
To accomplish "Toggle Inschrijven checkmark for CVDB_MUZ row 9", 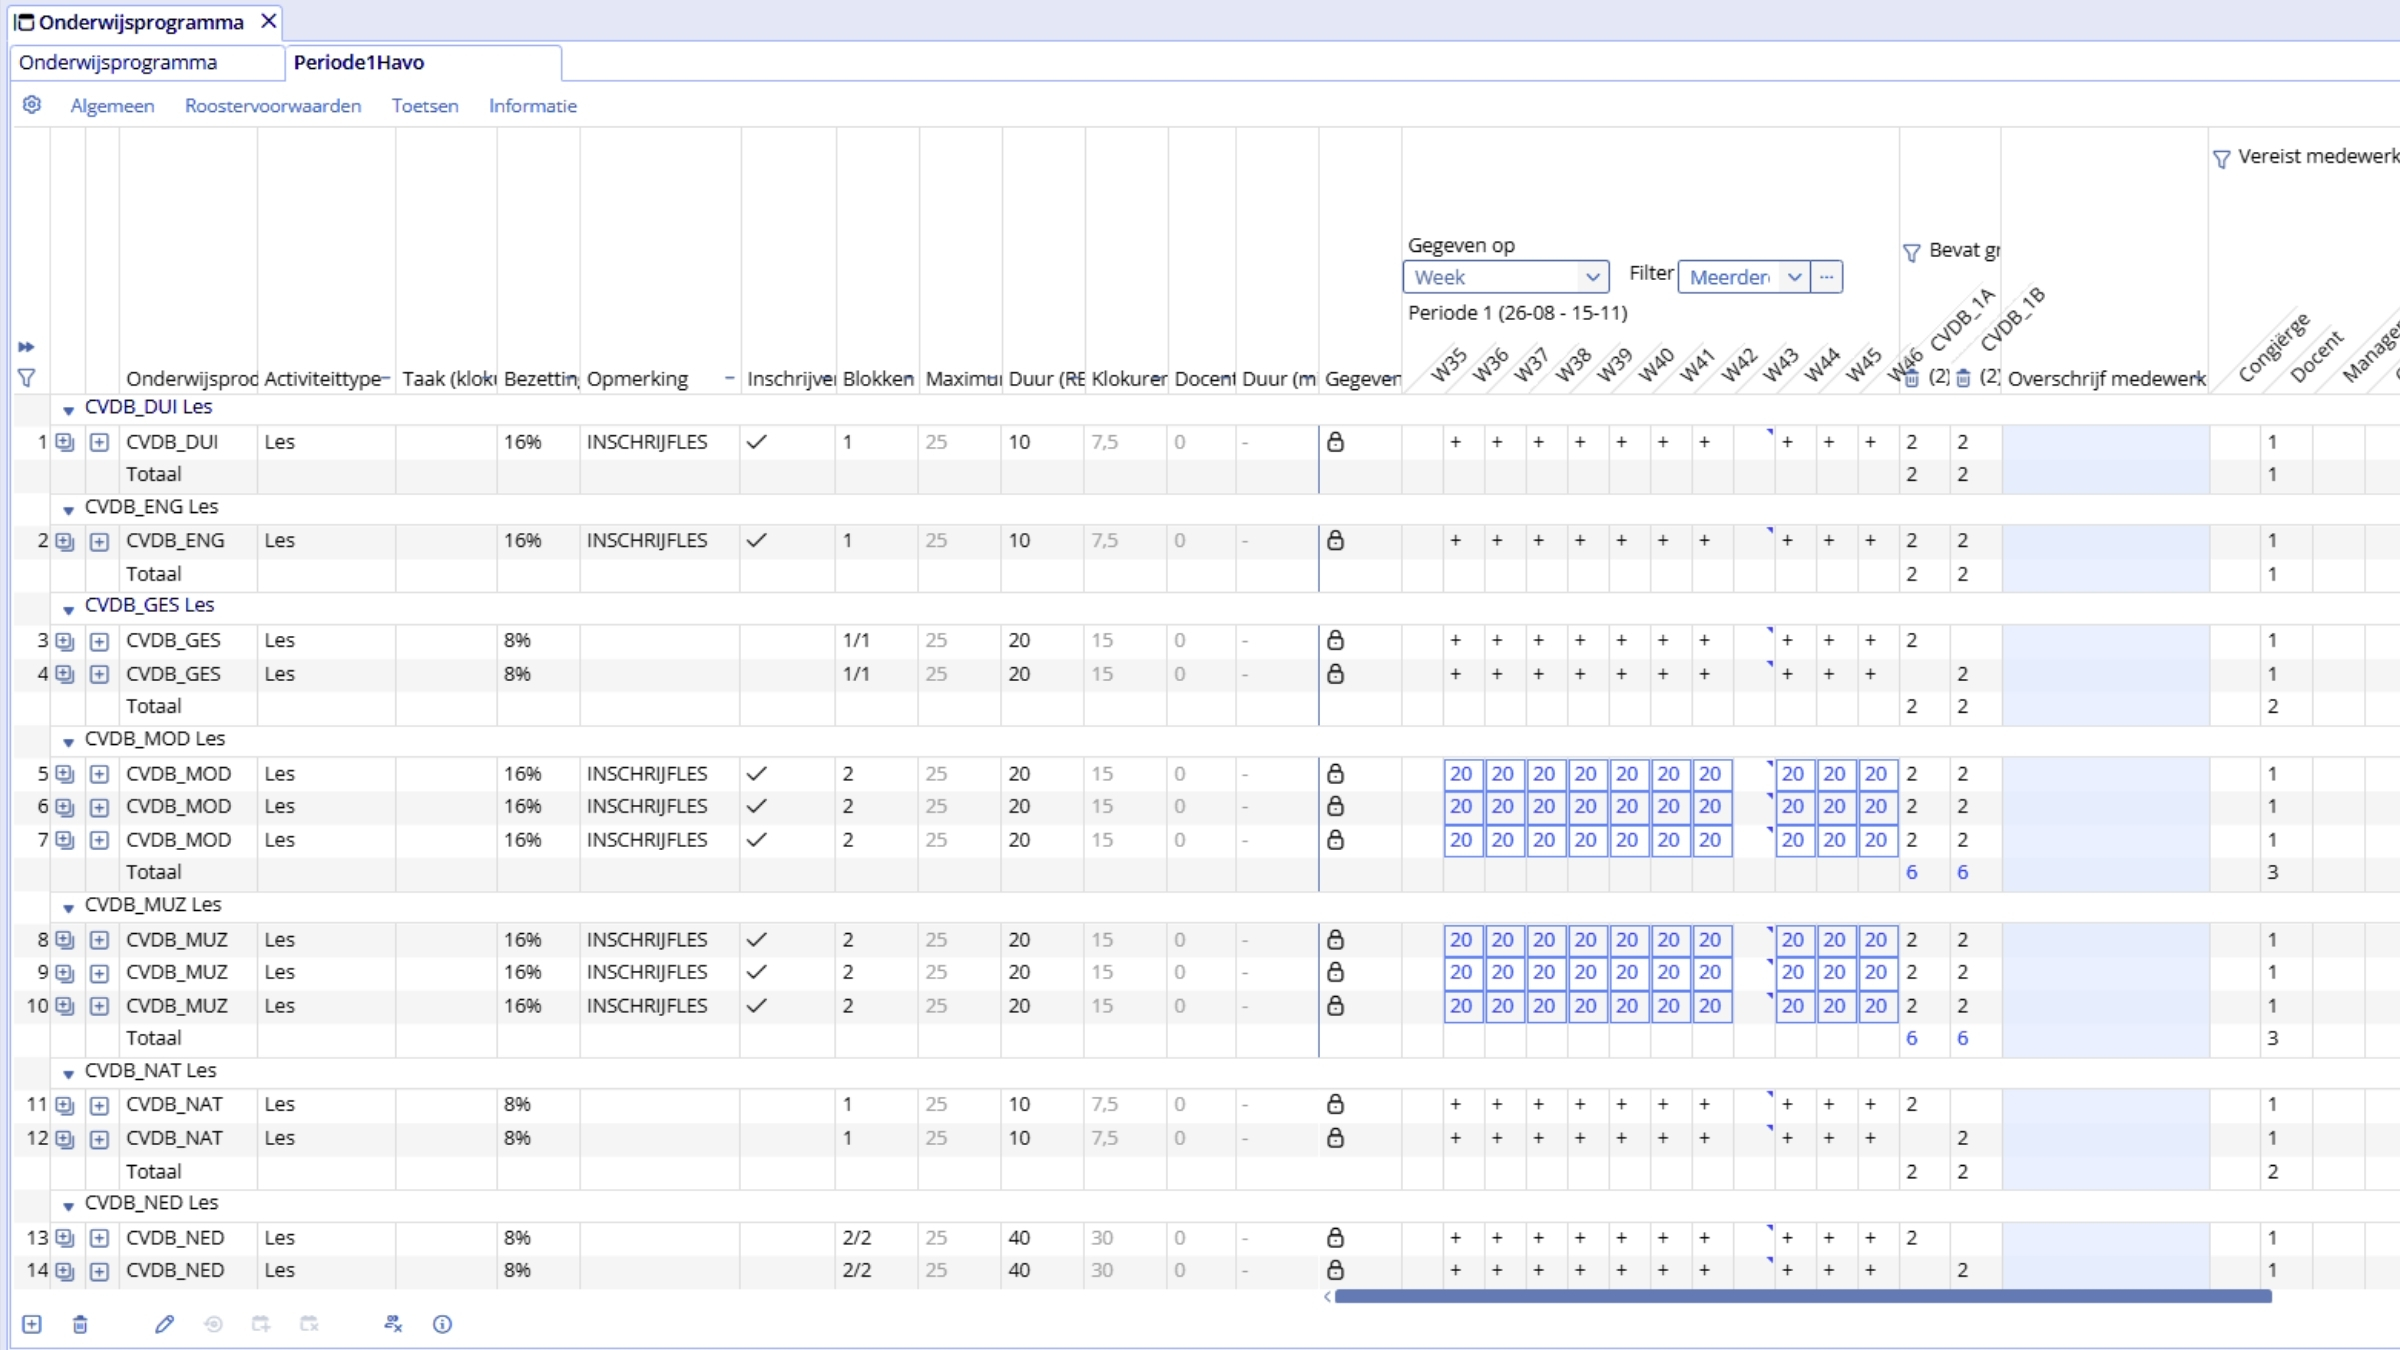I will tap(757, 972).
